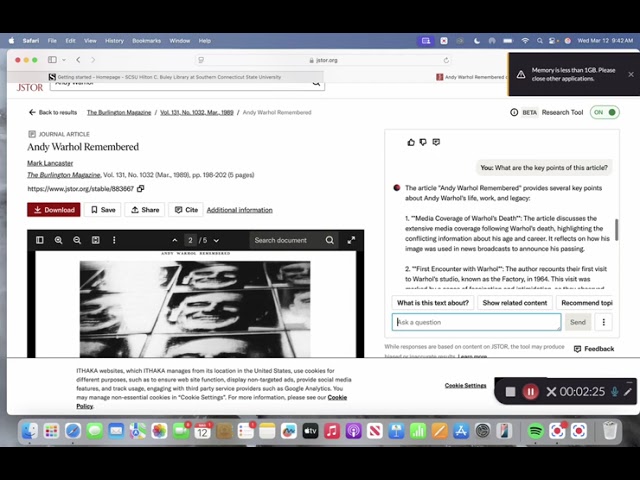The height and width of the screenshot is (480, 640).
Task: Open the History menu
Action: tap(114, 41)
